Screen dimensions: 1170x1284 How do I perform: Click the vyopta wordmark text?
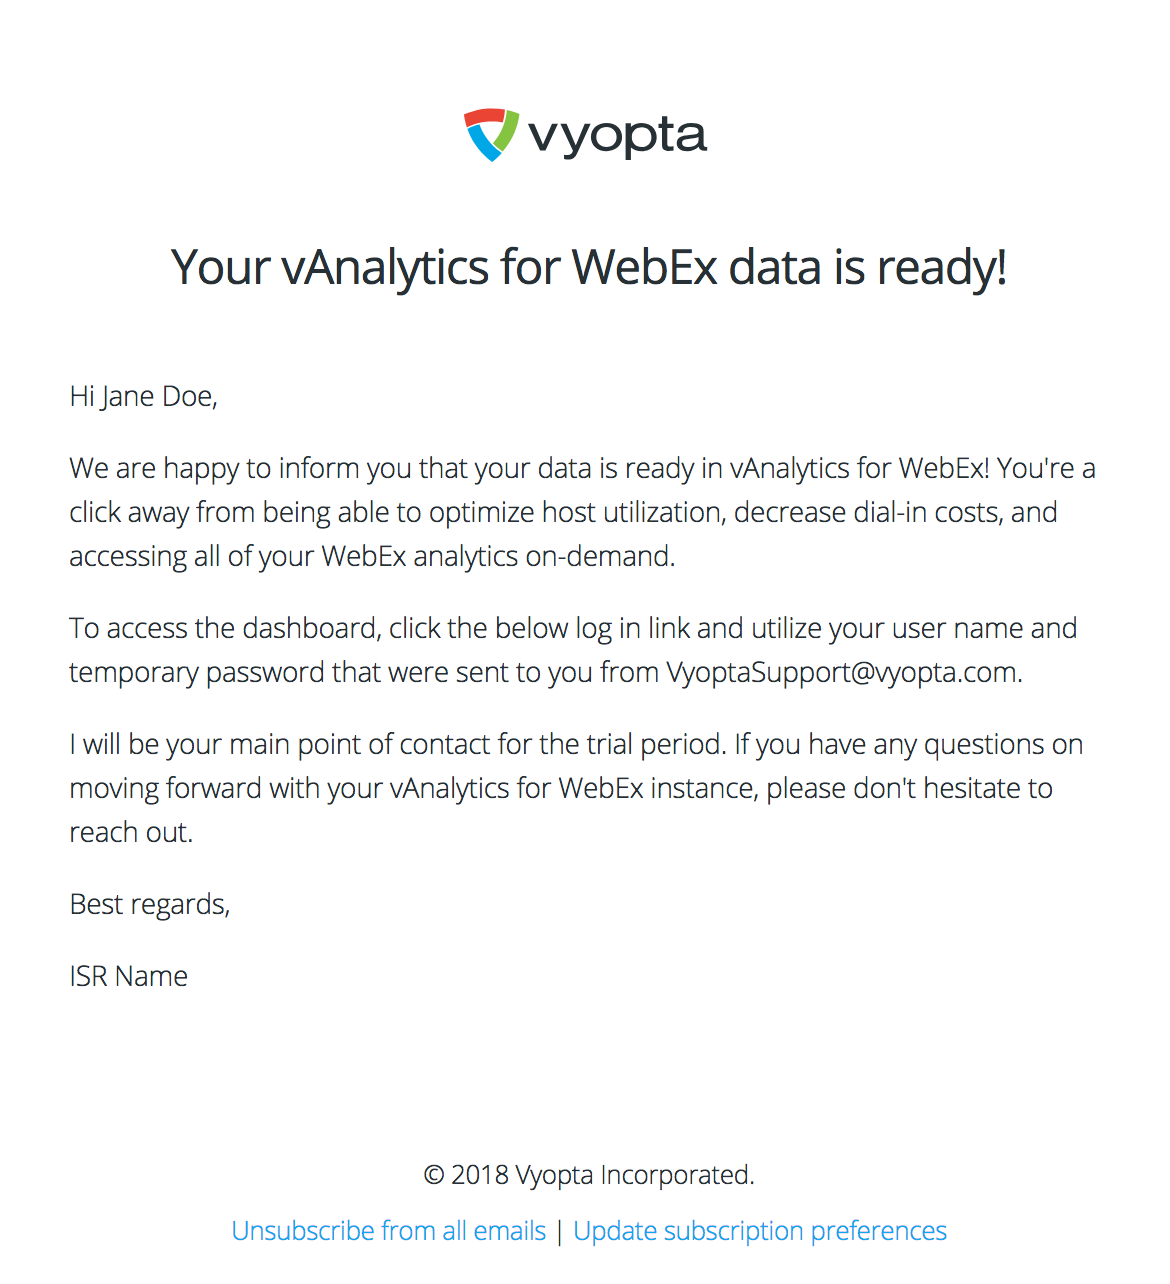point(617,137)
